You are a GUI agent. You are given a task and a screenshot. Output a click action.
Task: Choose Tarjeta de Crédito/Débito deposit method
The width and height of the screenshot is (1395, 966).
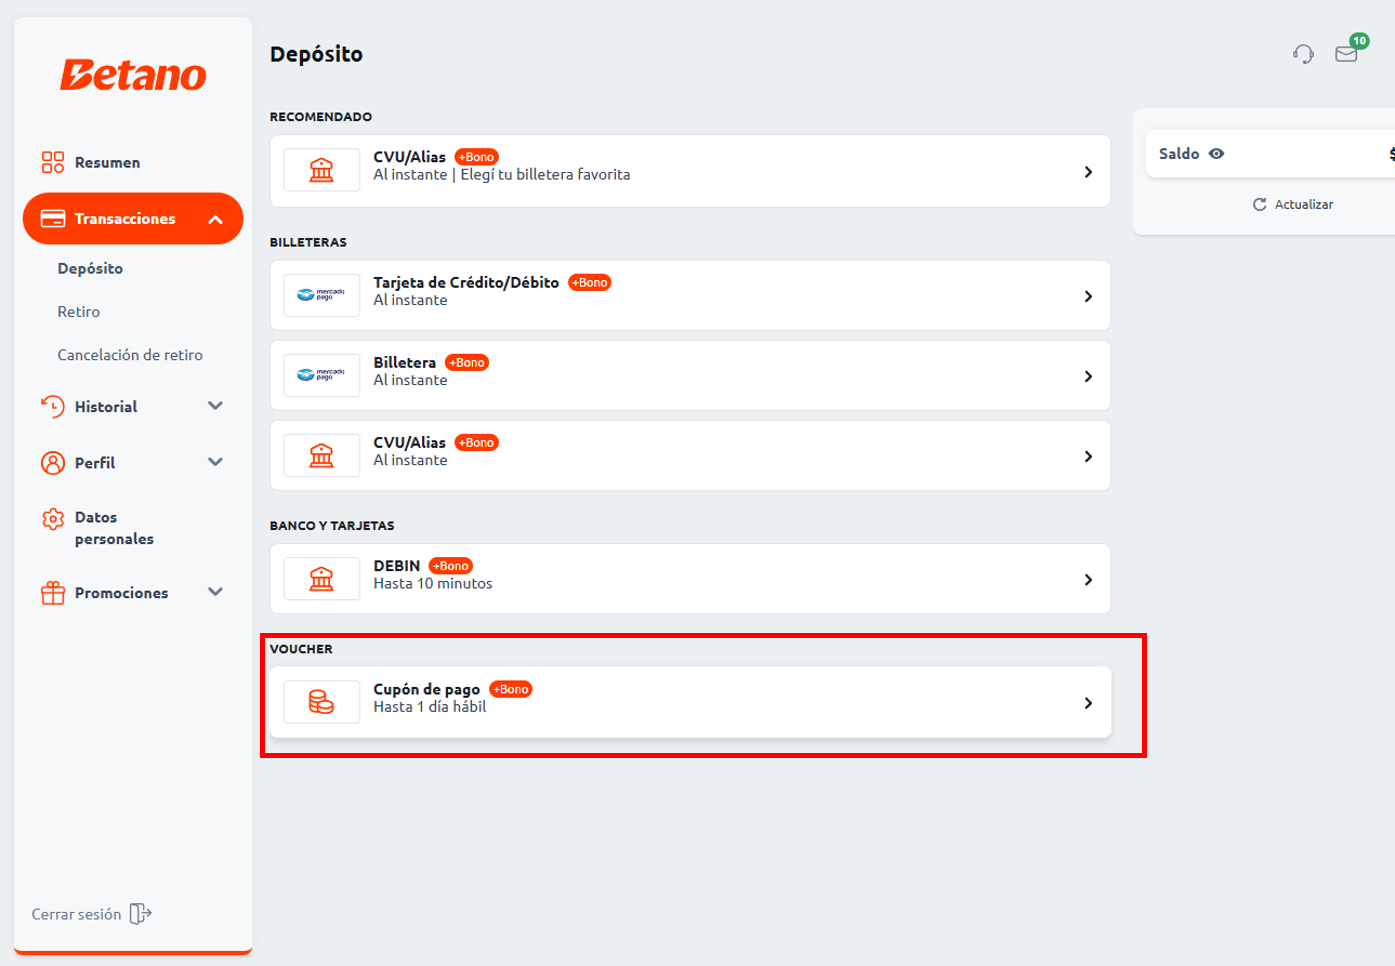pos(690,296)
